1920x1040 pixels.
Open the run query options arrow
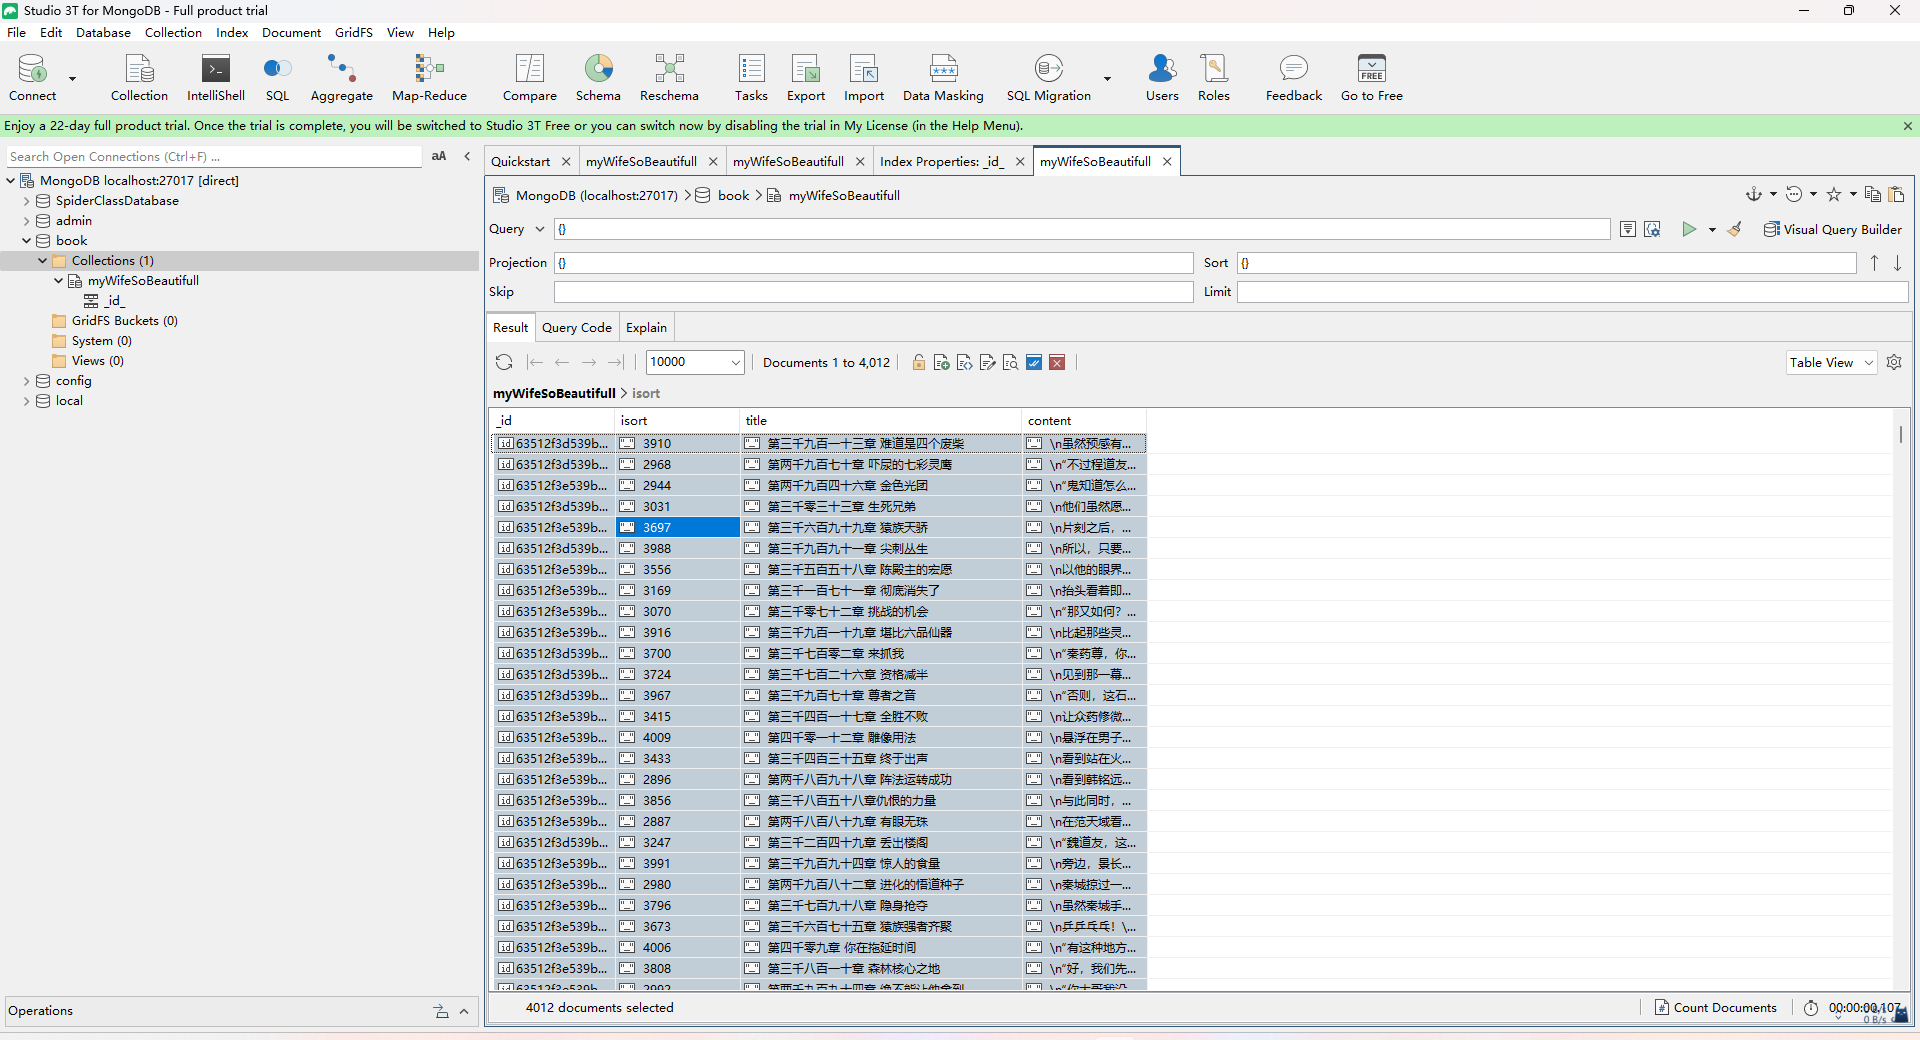[x=1712, y=230]
